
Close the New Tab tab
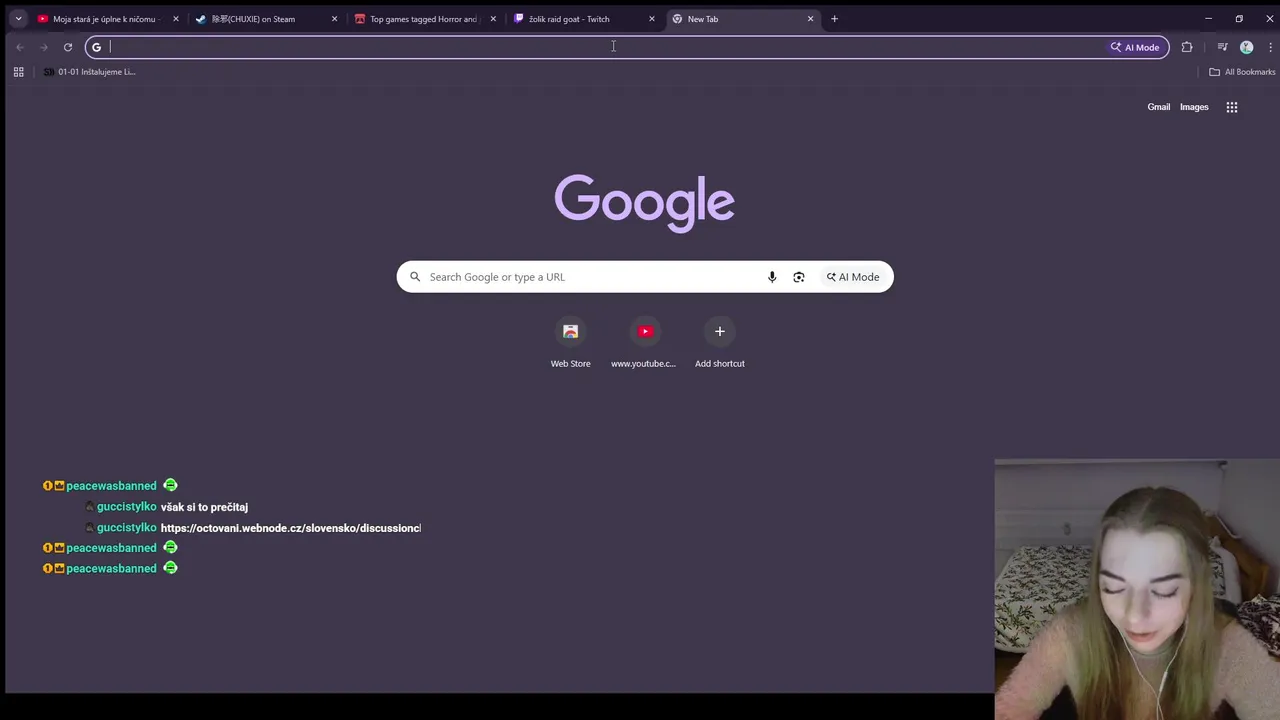click(x=810, y=18)
